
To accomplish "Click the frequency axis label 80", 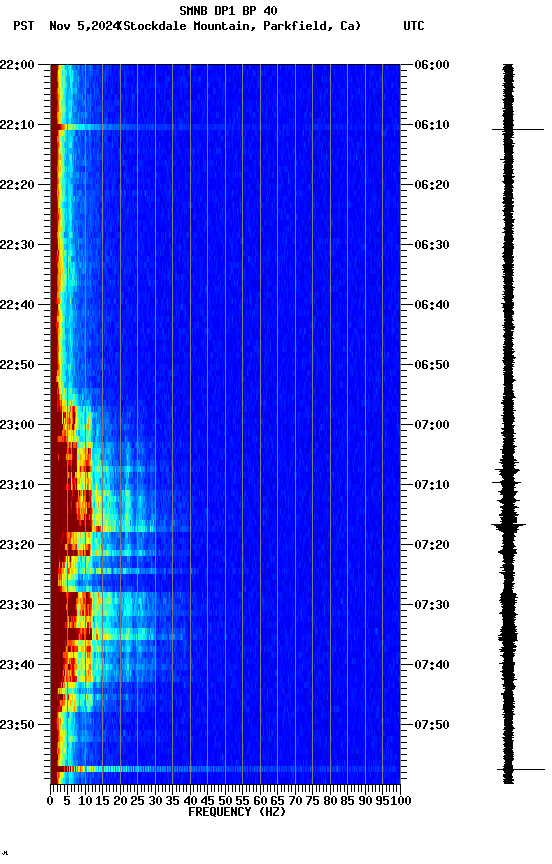I will [x=331, y=801].
